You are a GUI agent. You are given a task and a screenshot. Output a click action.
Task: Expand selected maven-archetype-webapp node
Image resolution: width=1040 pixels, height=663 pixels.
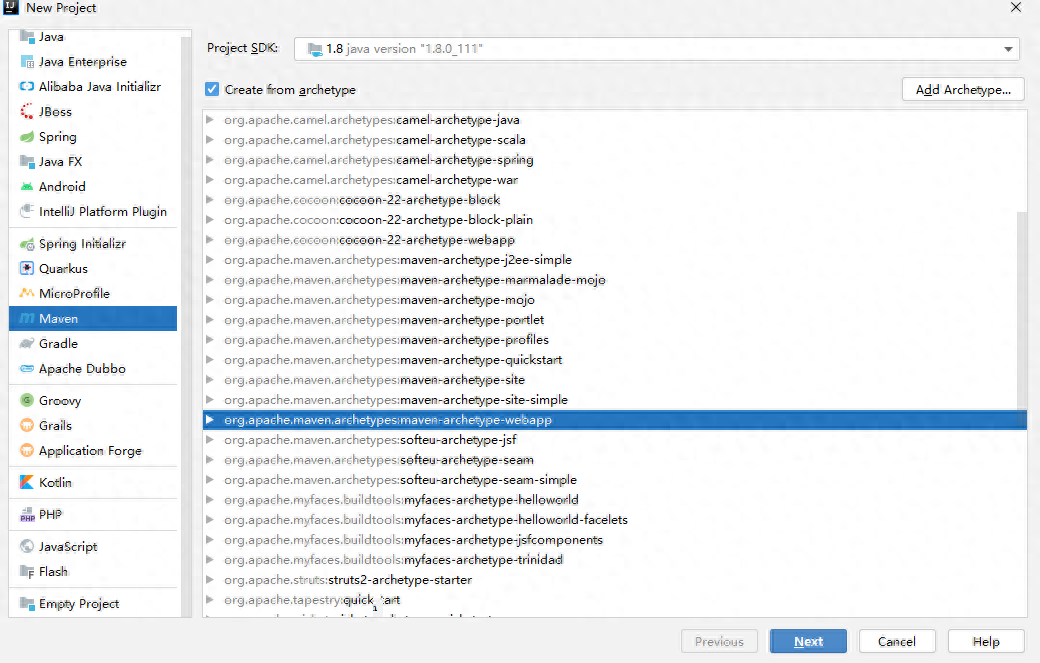(x=210, y=420)
